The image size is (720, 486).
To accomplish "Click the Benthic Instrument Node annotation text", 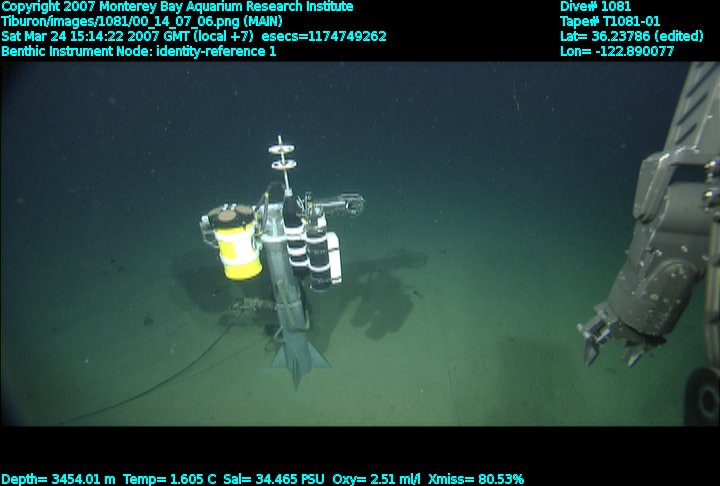I will point(139,51).
